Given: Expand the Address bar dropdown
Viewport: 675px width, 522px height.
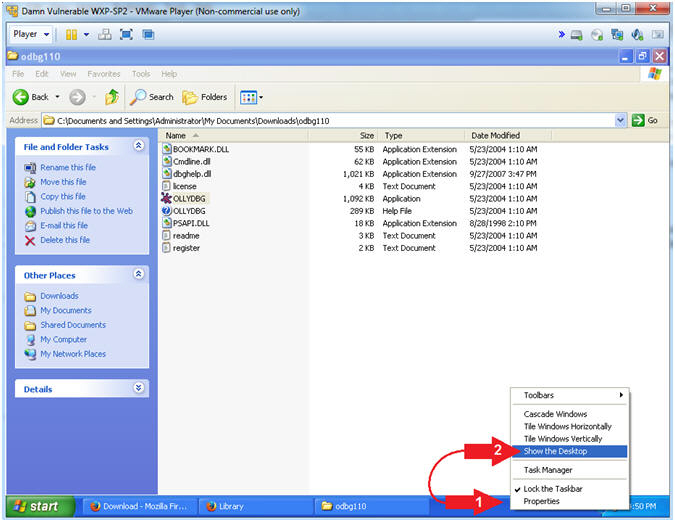Looking at the screenshot, I should point(620,120).
